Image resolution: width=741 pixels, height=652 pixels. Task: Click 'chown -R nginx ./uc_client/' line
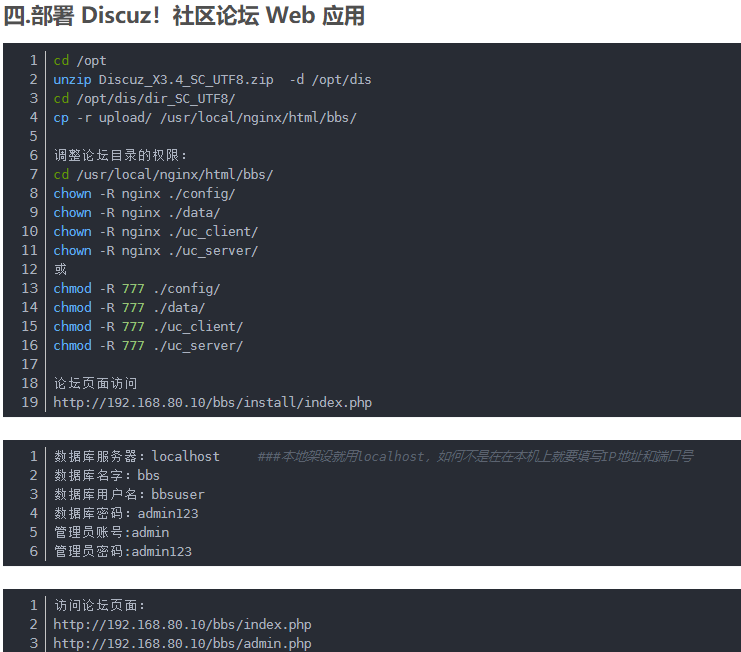pos(155,231)
